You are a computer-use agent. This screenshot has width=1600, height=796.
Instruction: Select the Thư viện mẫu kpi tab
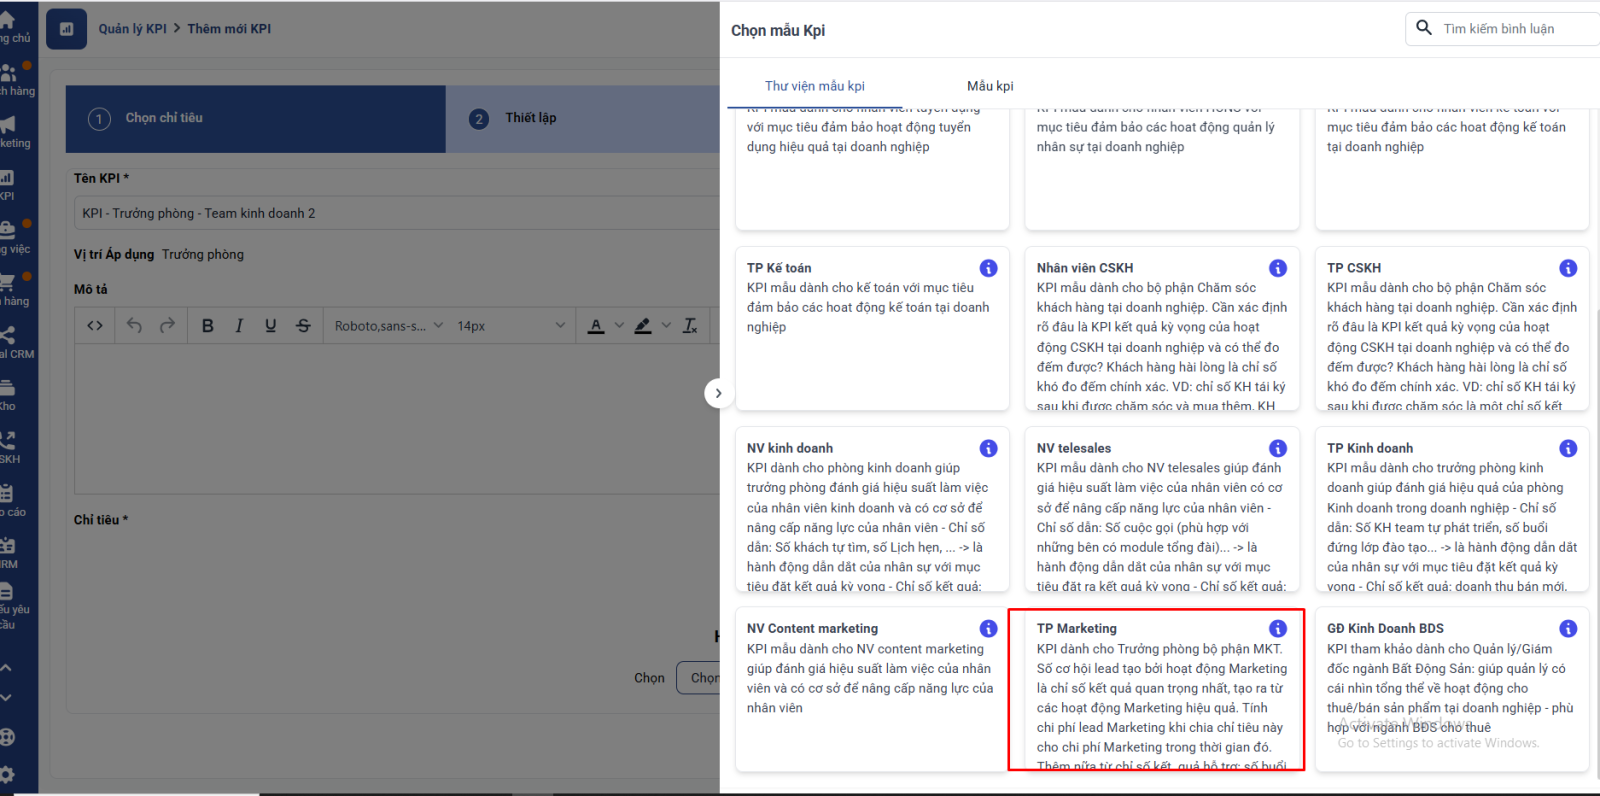814,86
